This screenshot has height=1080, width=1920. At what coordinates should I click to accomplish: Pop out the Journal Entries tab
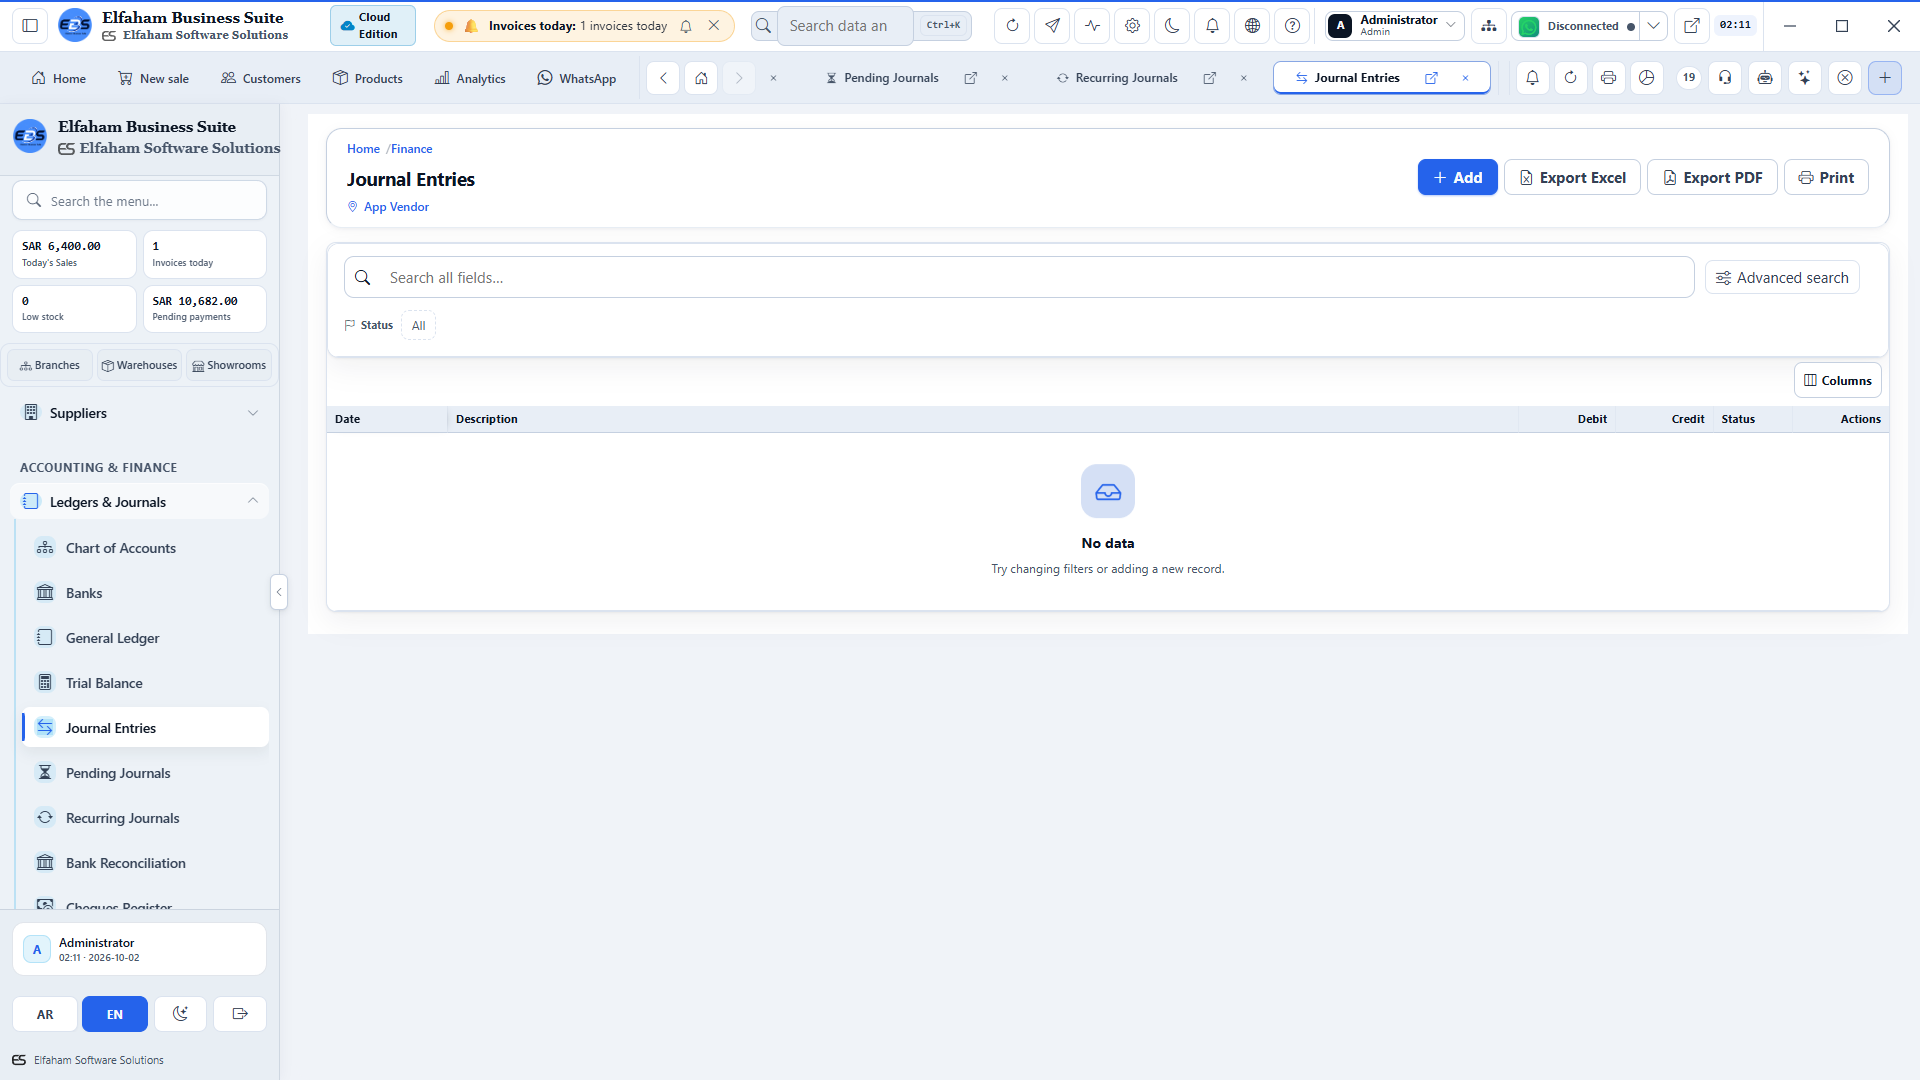pos(1431,77)
